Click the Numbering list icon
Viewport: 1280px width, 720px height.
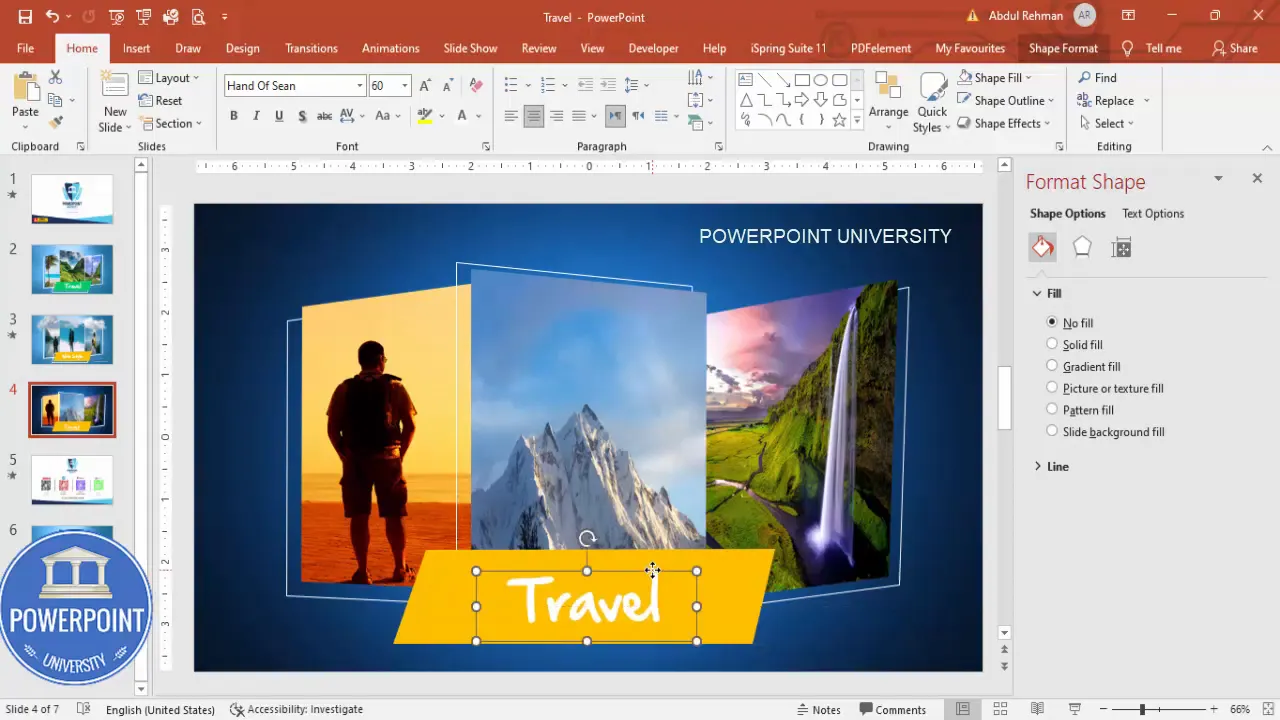(547, 85)
